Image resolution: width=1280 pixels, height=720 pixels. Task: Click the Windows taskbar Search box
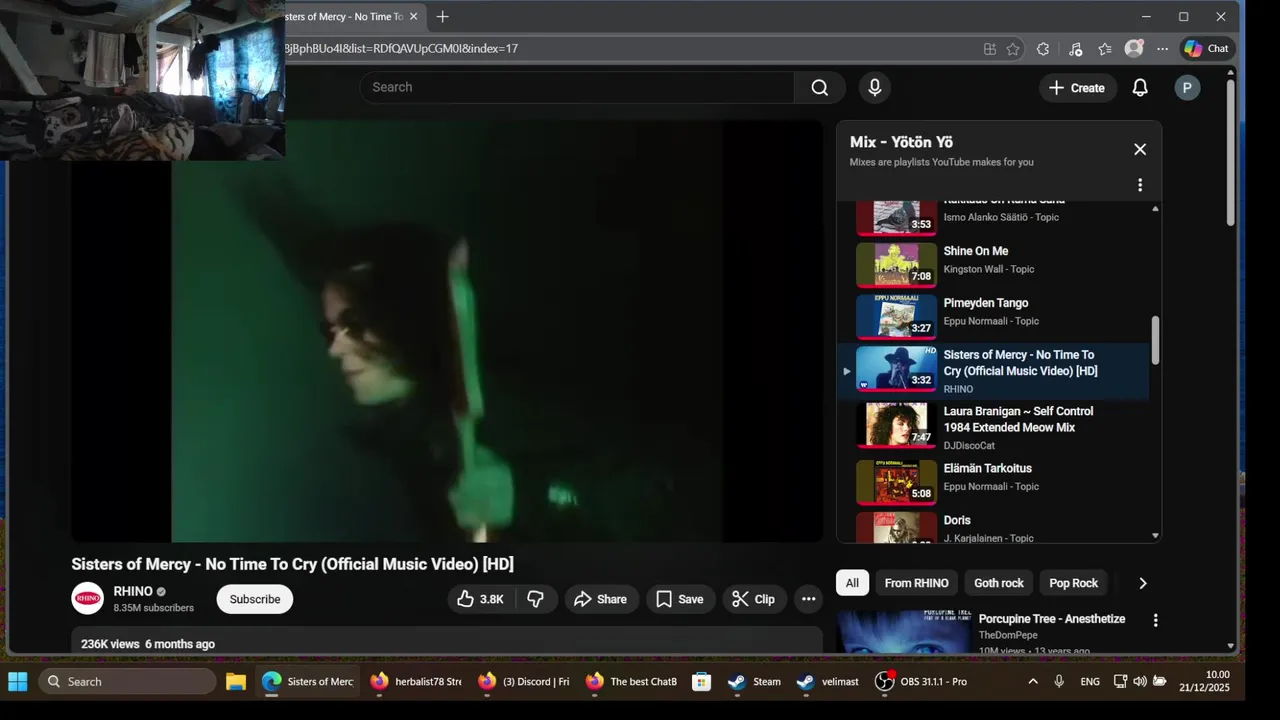[127, 682]
